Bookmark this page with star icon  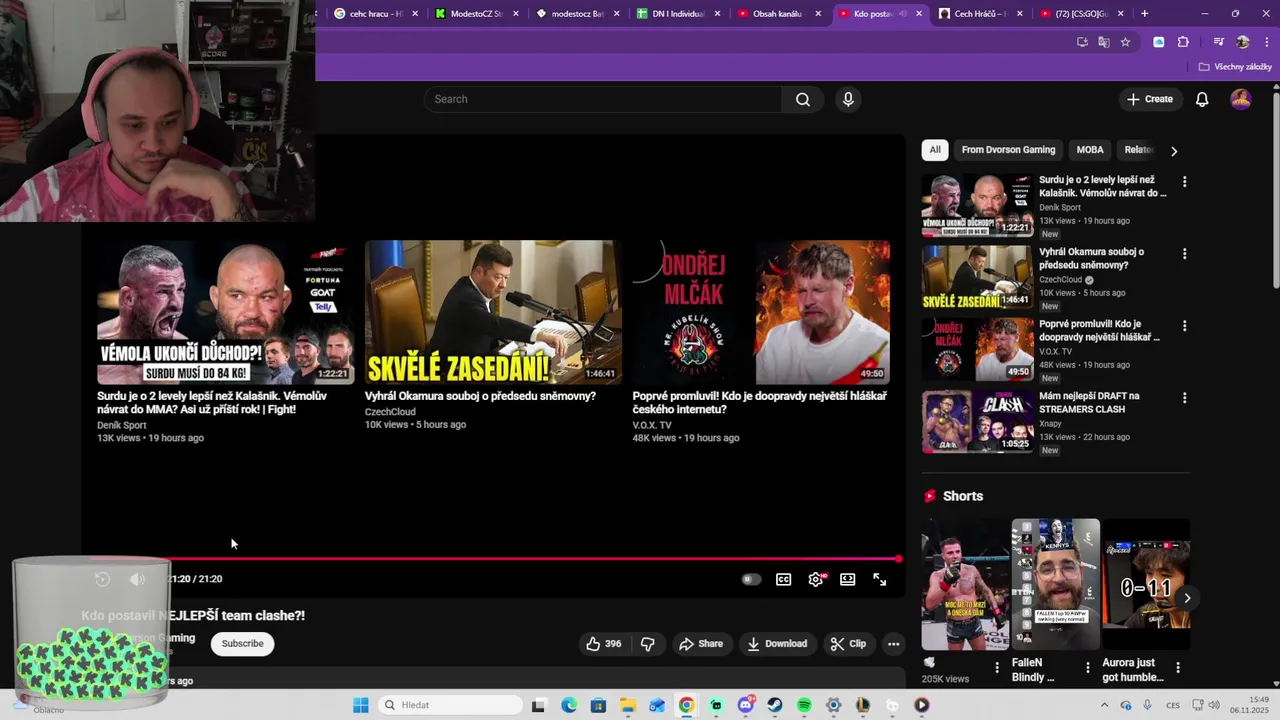1125,42
